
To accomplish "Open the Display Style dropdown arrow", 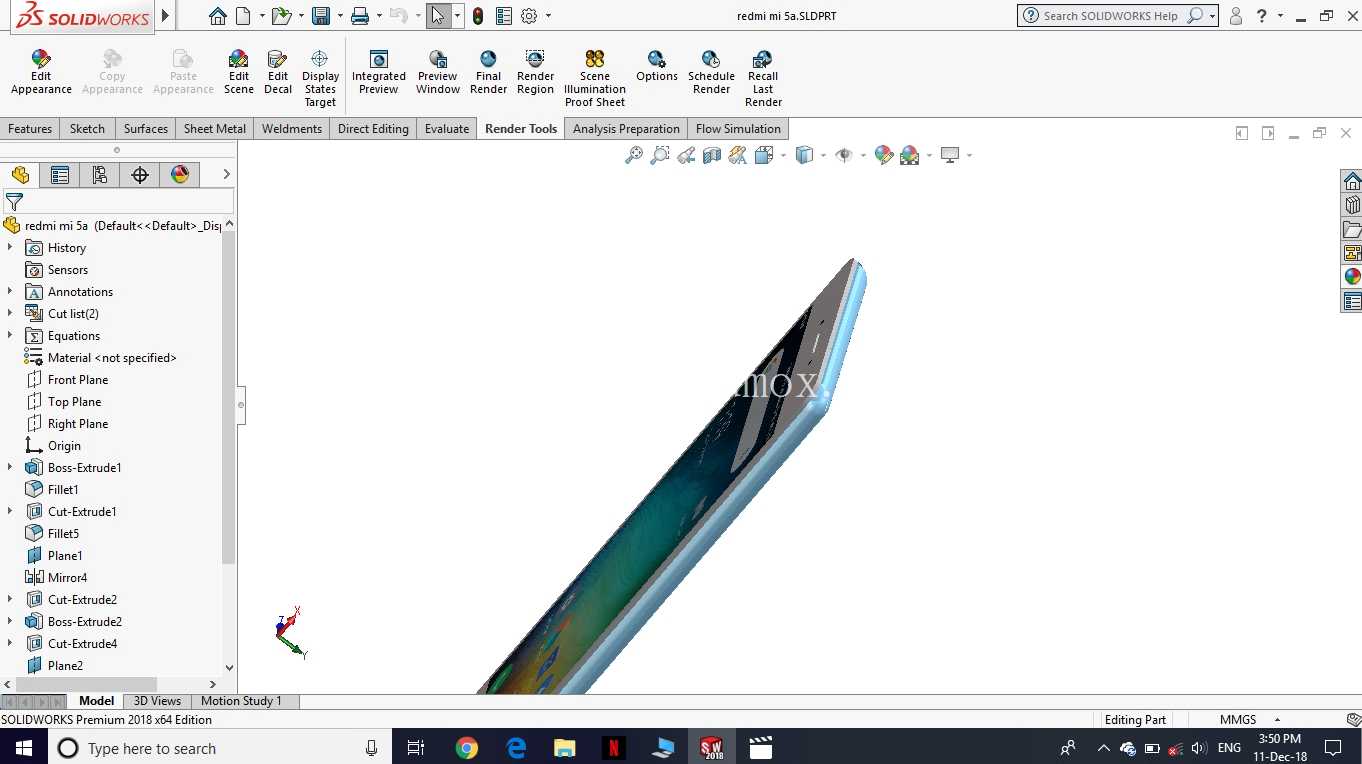I will coord(822,155).
